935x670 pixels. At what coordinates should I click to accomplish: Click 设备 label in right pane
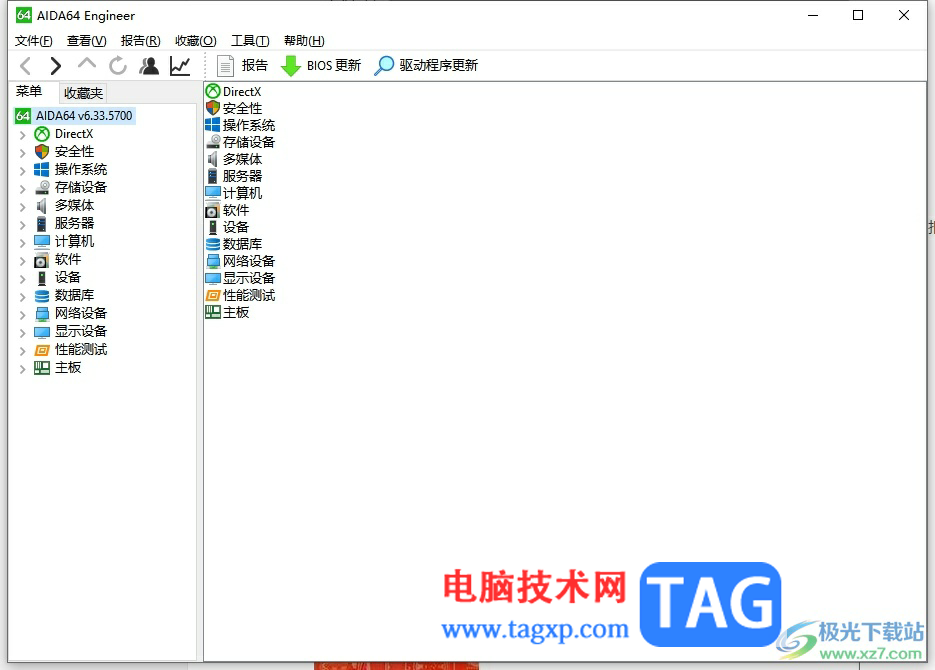[236, 227]
